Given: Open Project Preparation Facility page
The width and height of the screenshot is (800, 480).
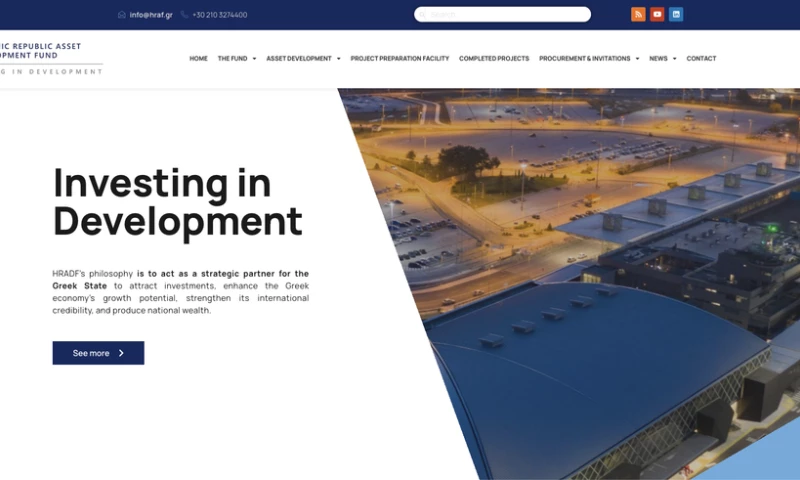Looking at the screenshot, I should click(399, 59).
